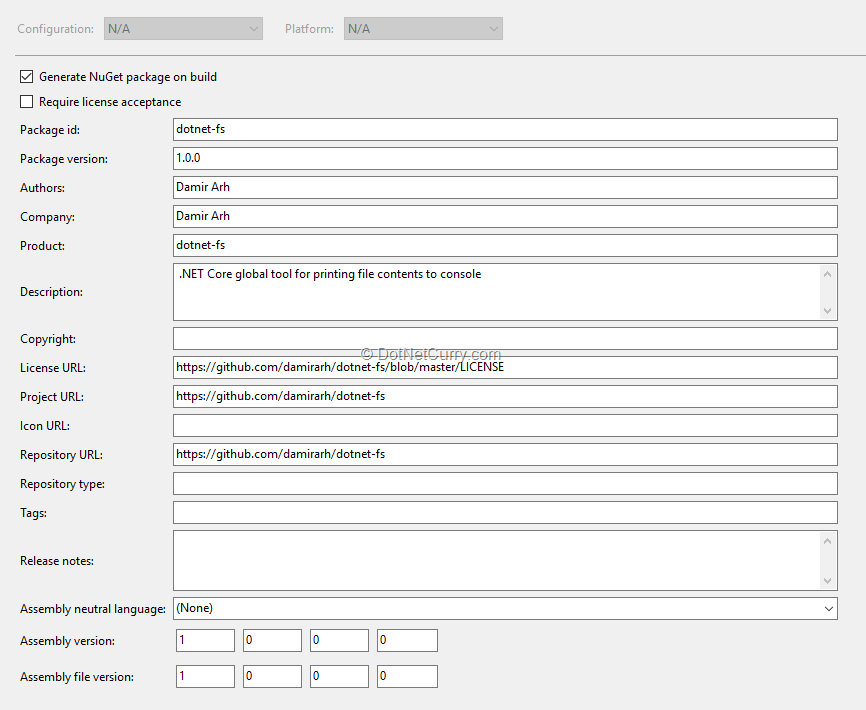Focus the Company text field
This screenshot has width=866, height=710.
[505, 216]
